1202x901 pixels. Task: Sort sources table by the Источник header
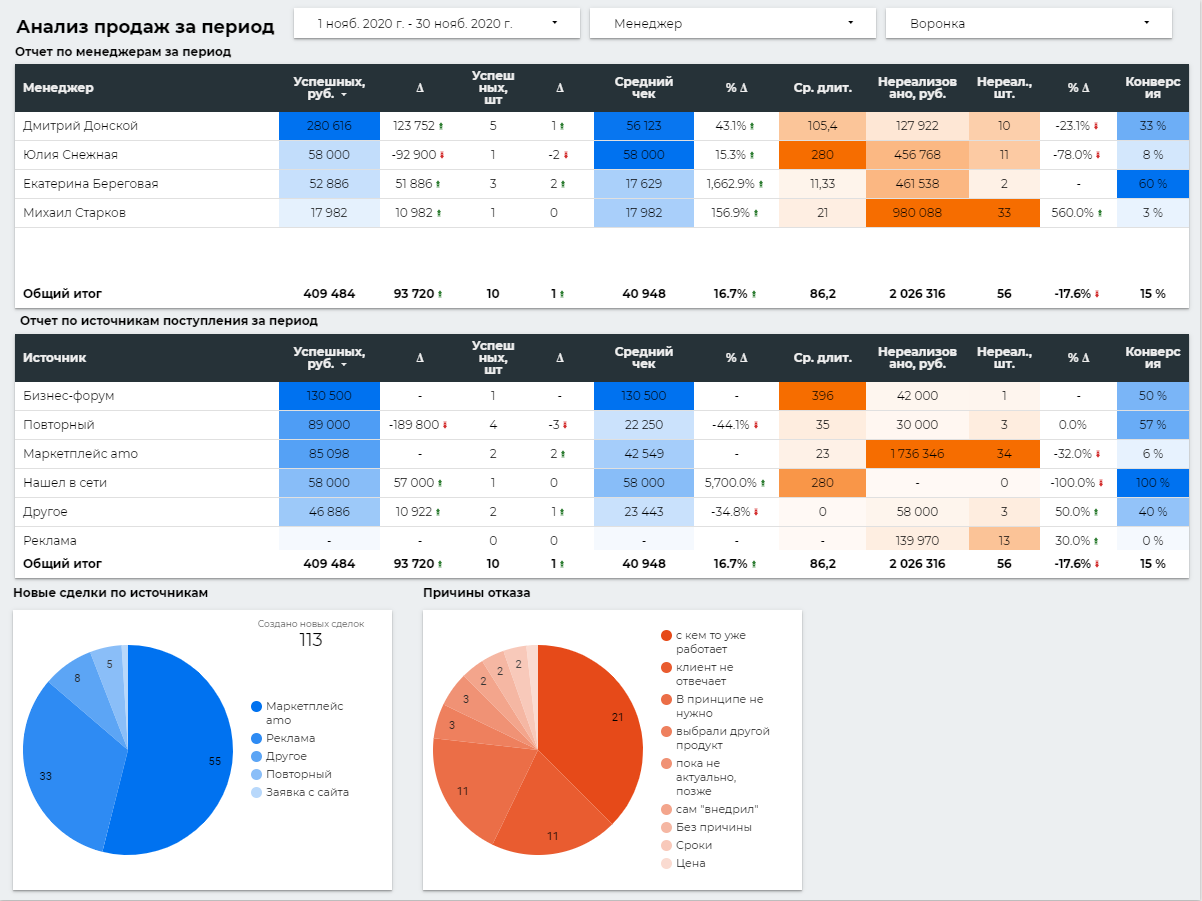click(x=55, y=358)
